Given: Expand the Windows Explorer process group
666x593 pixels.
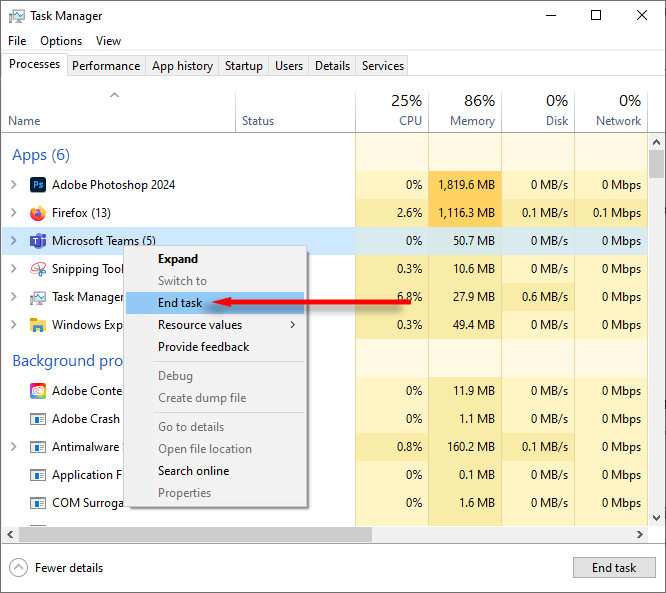Looking at the screenshot, I should 14,325.
